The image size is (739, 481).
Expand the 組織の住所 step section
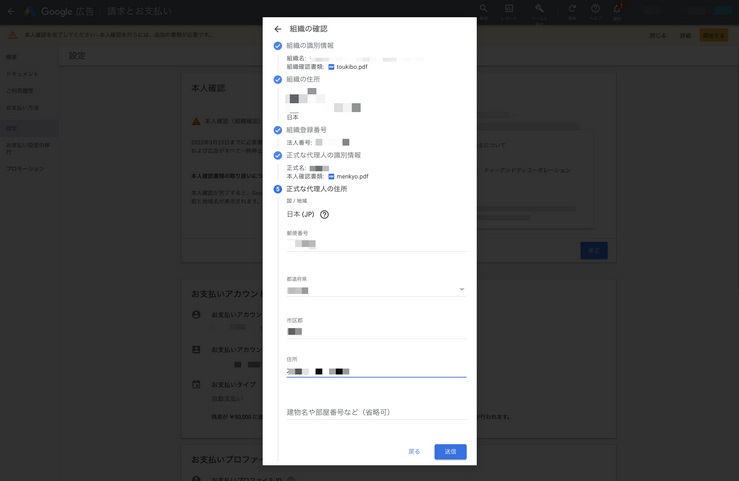click(x=303, y=80)
